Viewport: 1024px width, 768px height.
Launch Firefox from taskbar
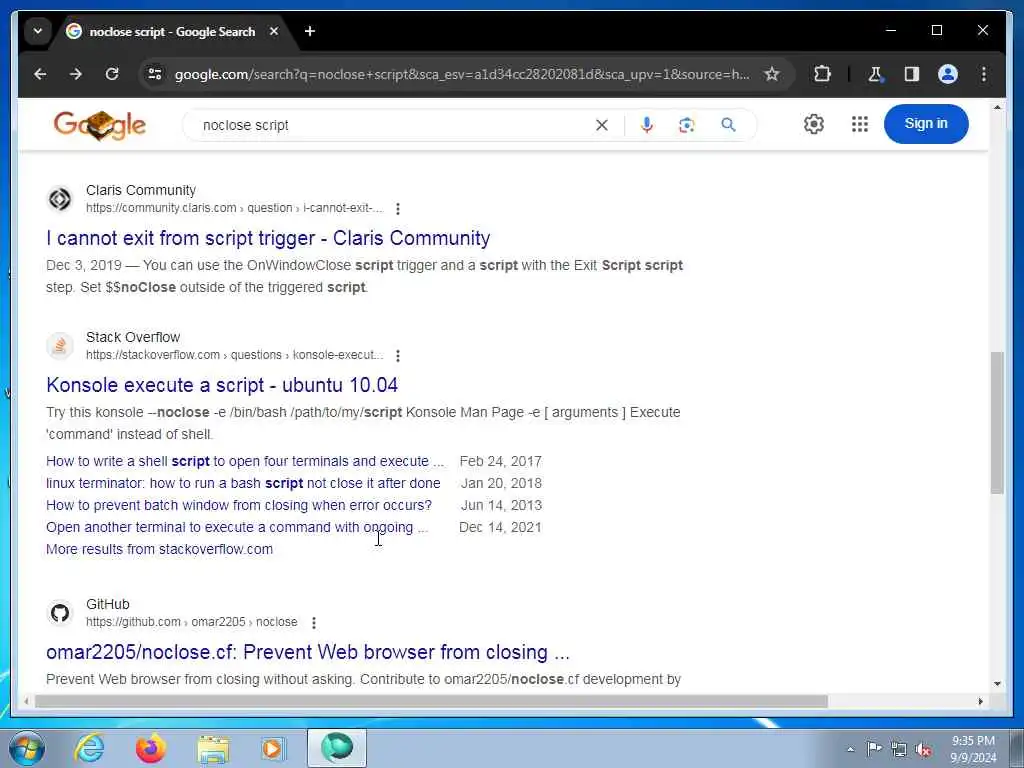pyautogui.click(x=151, y=748)
